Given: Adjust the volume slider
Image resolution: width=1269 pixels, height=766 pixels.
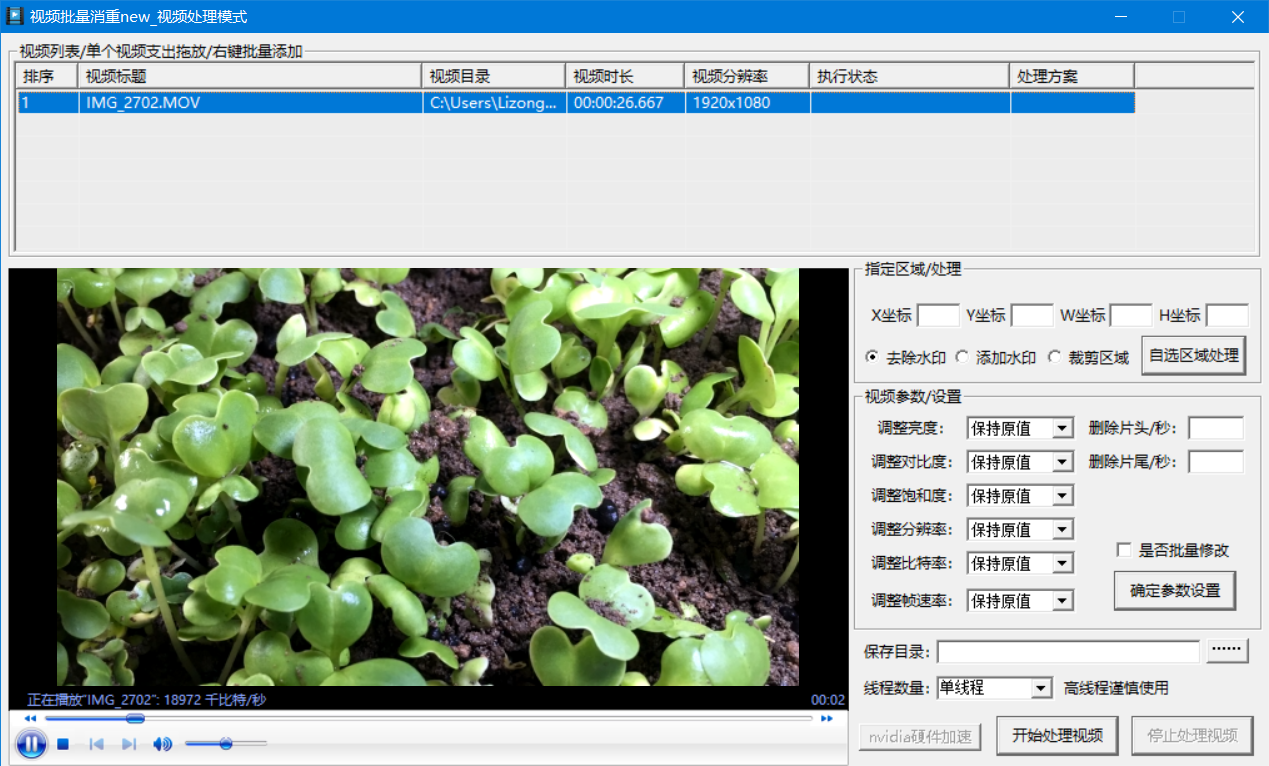Looking at the screenshot, I should pos(226,743).
